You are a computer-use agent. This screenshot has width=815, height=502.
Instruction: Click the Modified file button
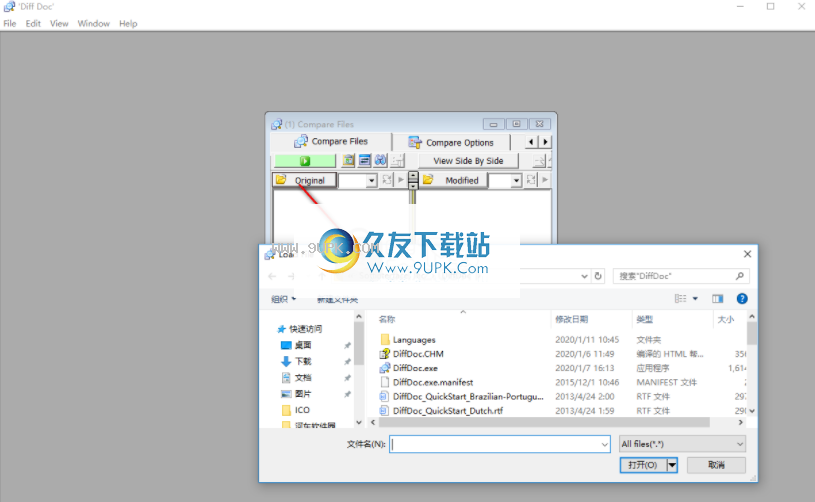point(453,180)
